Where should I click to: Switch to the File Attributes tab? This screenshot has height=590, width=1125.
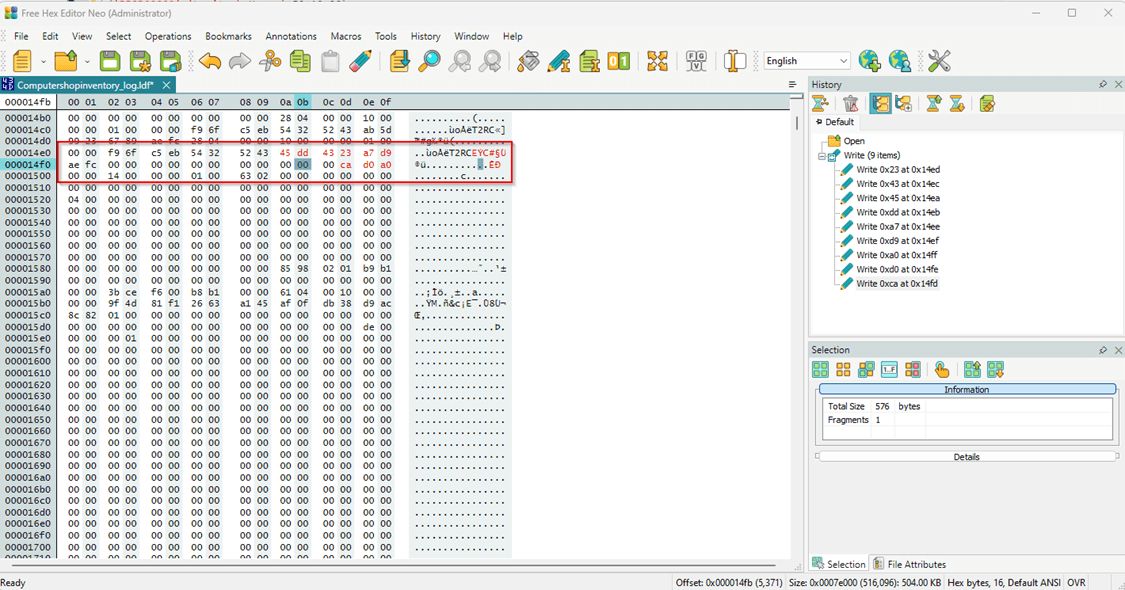(909, 564)
